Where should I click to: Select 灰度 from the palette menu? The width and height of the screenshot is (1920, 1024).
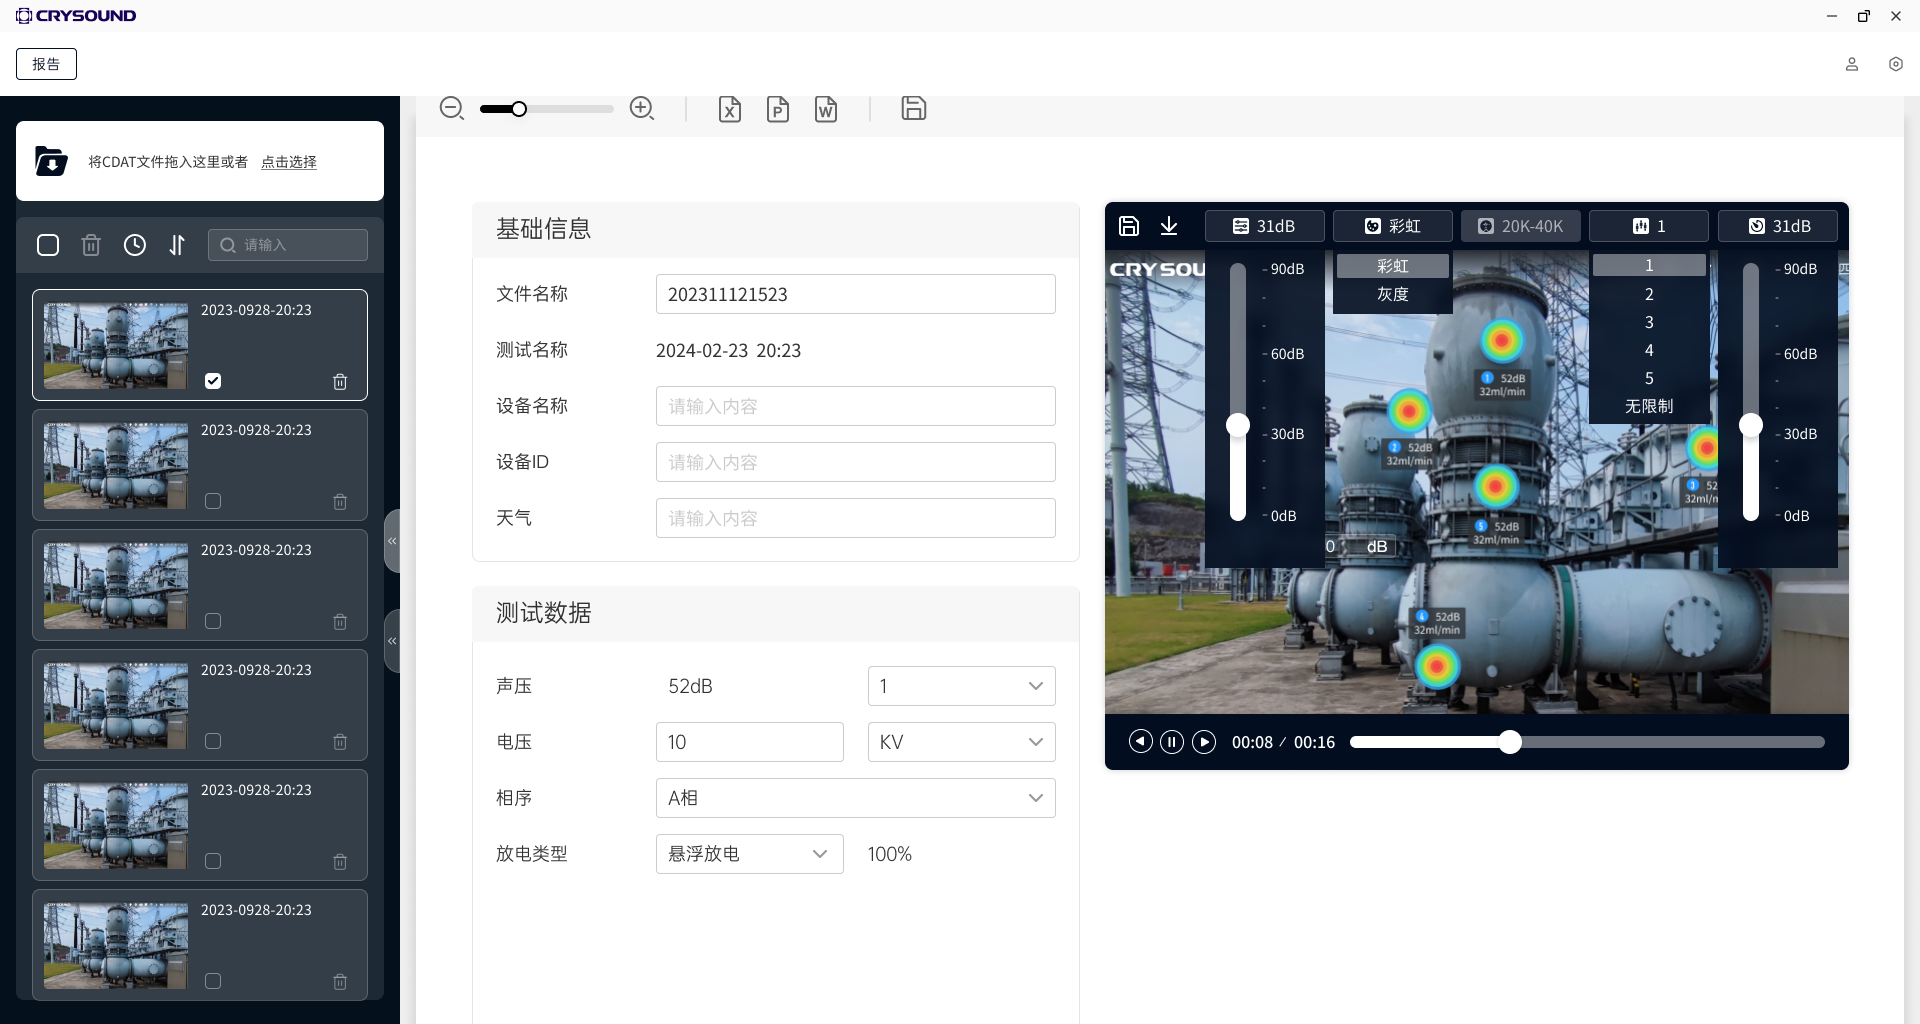1392,293
